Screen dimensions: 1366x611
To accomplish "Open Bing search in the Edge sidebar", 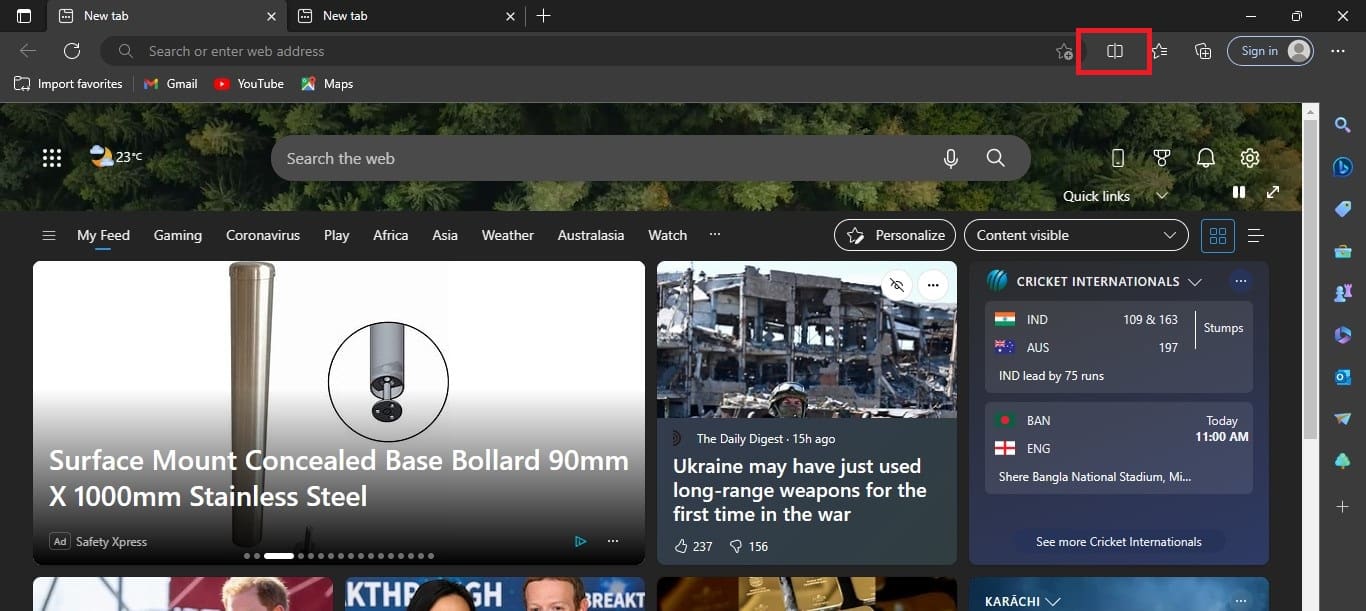I will (x=1343, y=125).
